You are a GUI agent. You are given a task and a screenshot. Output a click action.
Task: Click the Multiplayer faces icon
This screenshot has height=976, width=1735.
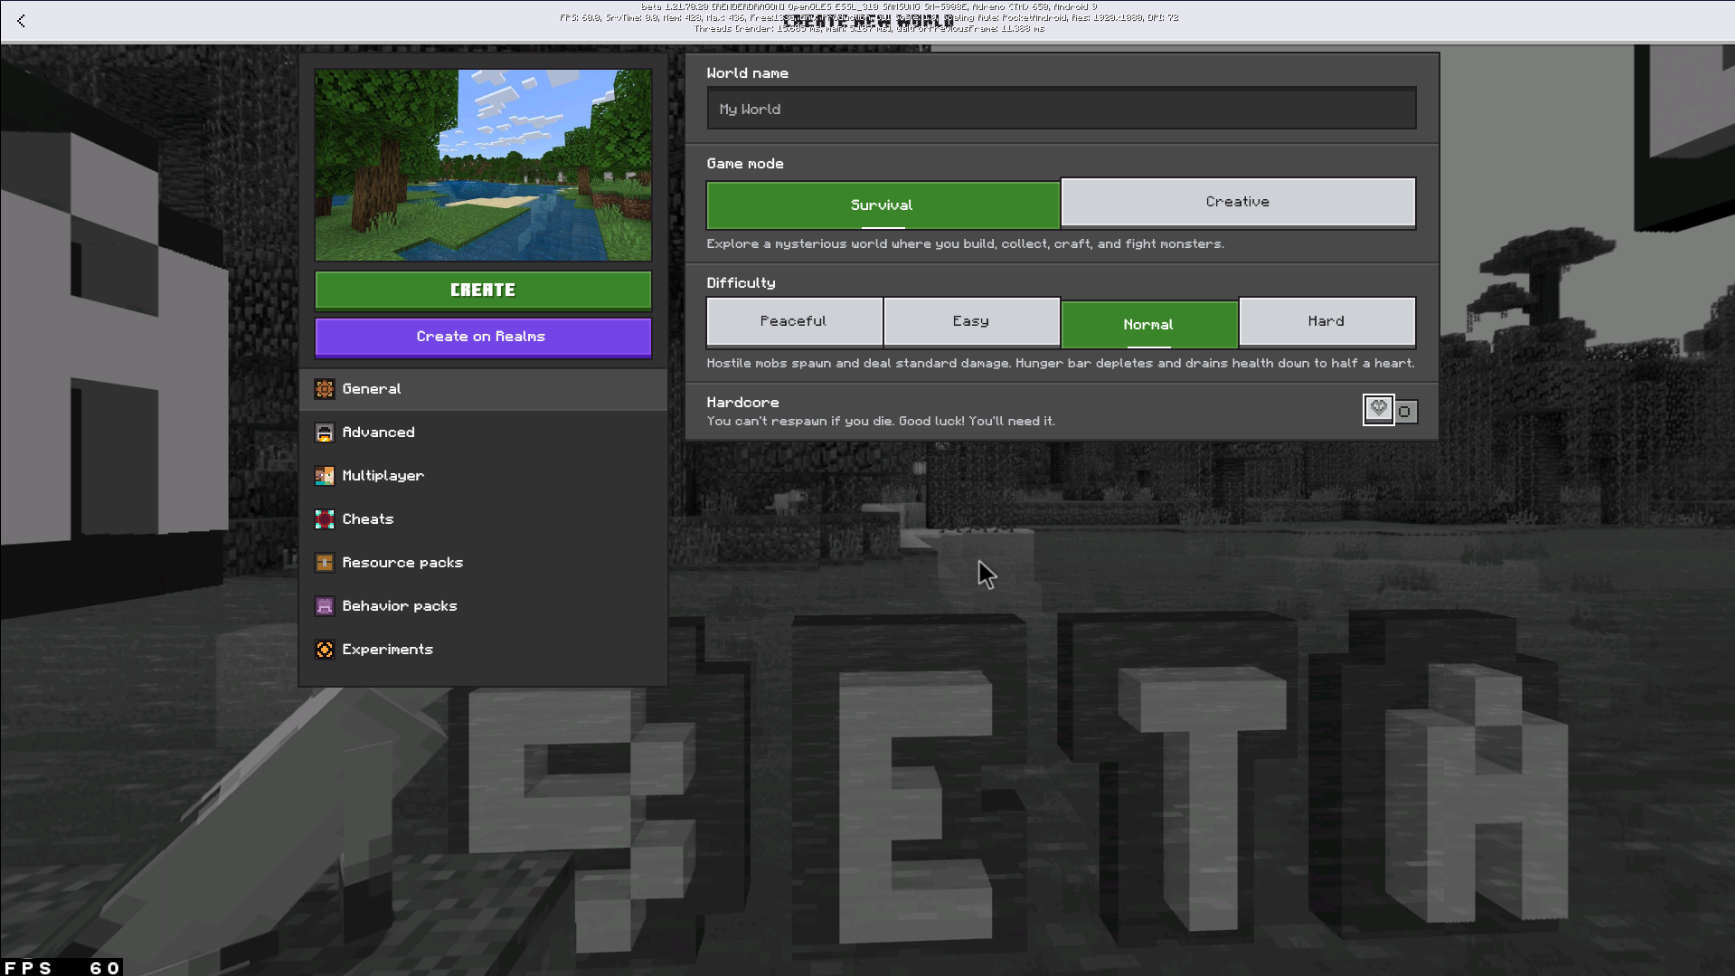coord(324,476)
